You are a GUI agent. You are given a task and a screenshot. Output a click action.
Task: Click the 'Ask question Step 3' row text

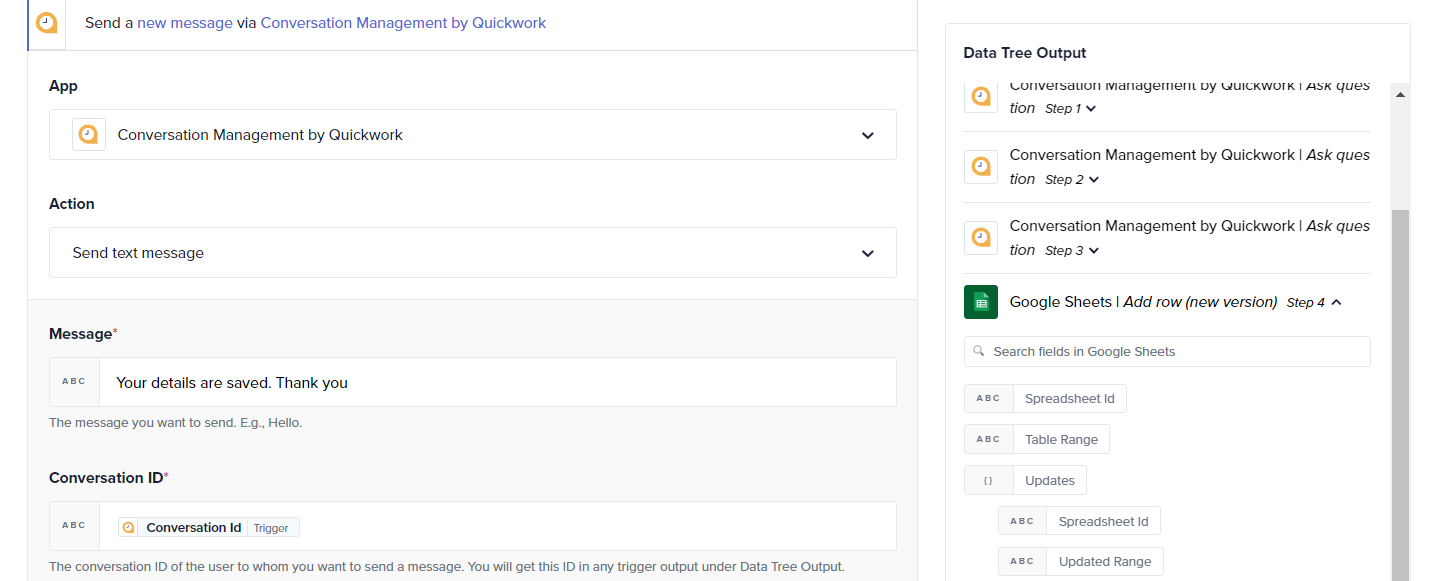1190,237
